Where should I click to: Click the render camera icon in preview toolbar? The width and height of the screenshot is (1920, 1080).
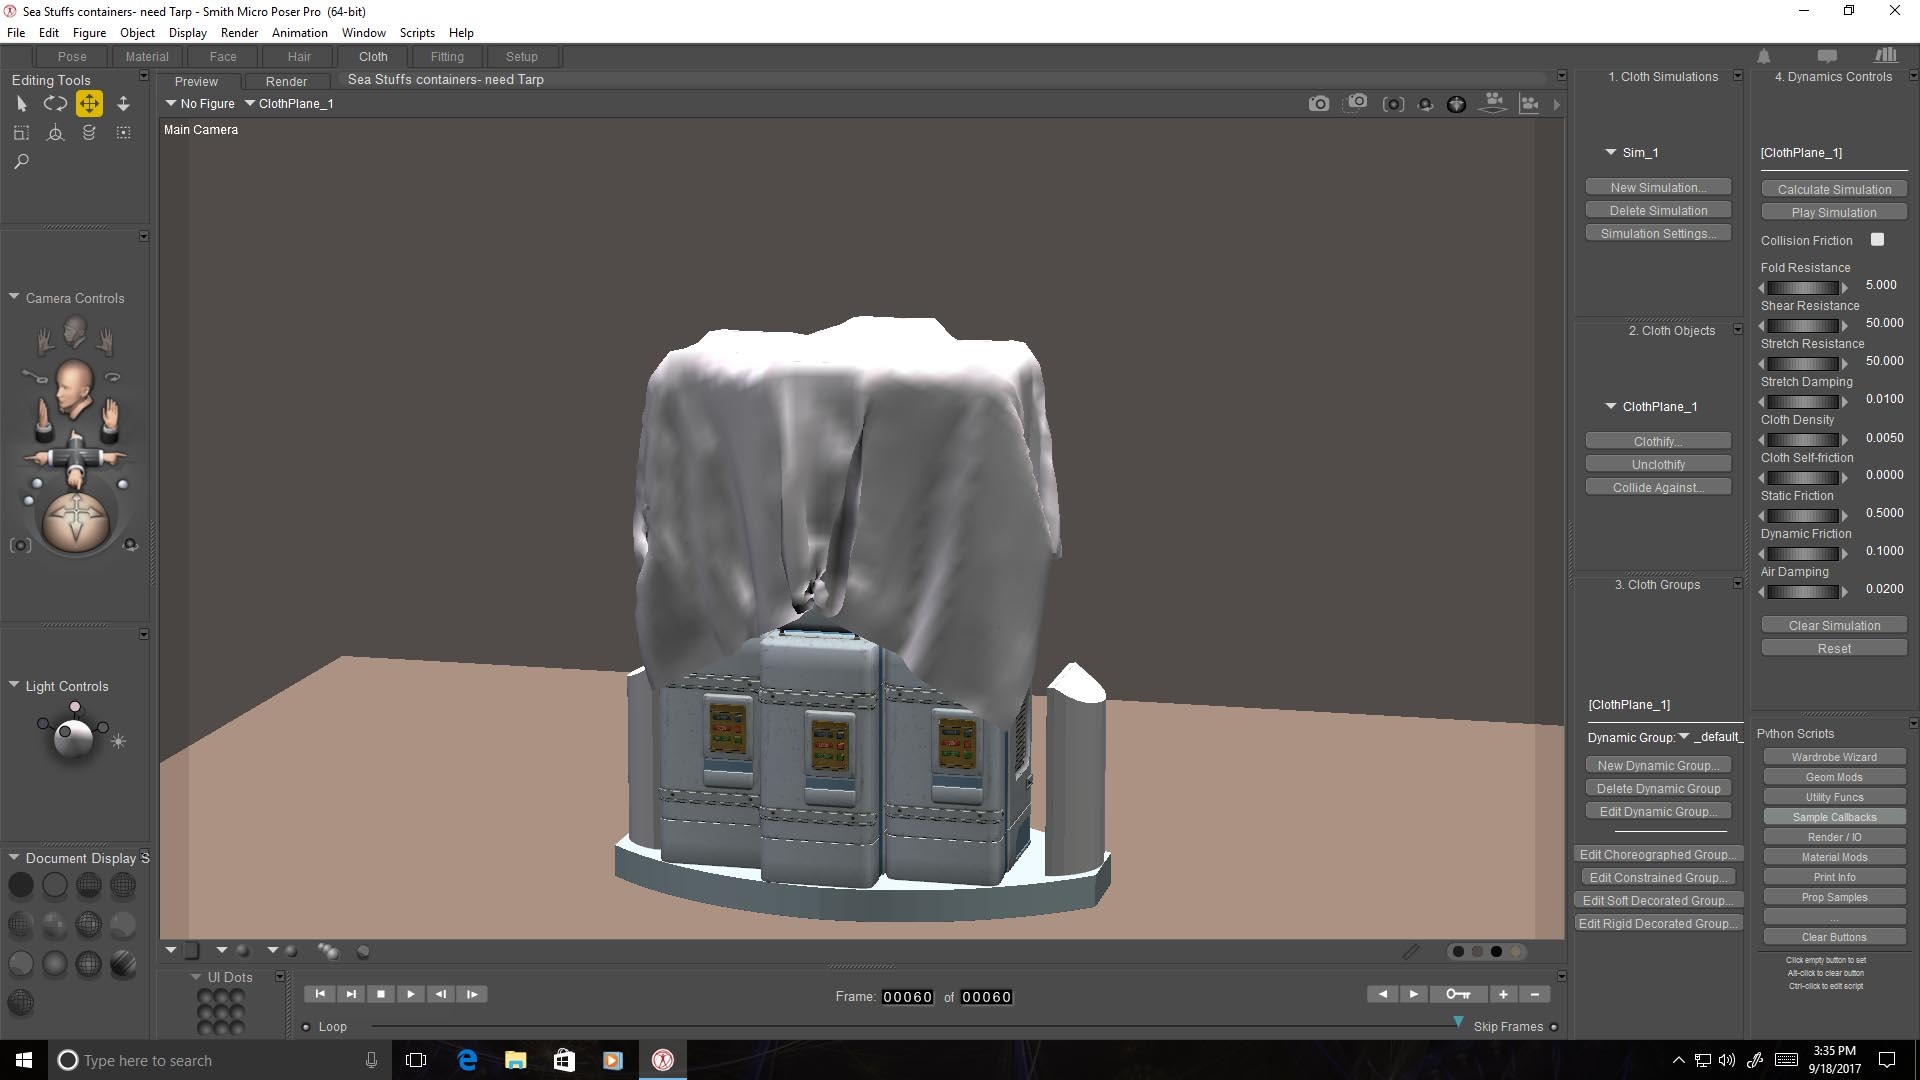coord(1318,104)
